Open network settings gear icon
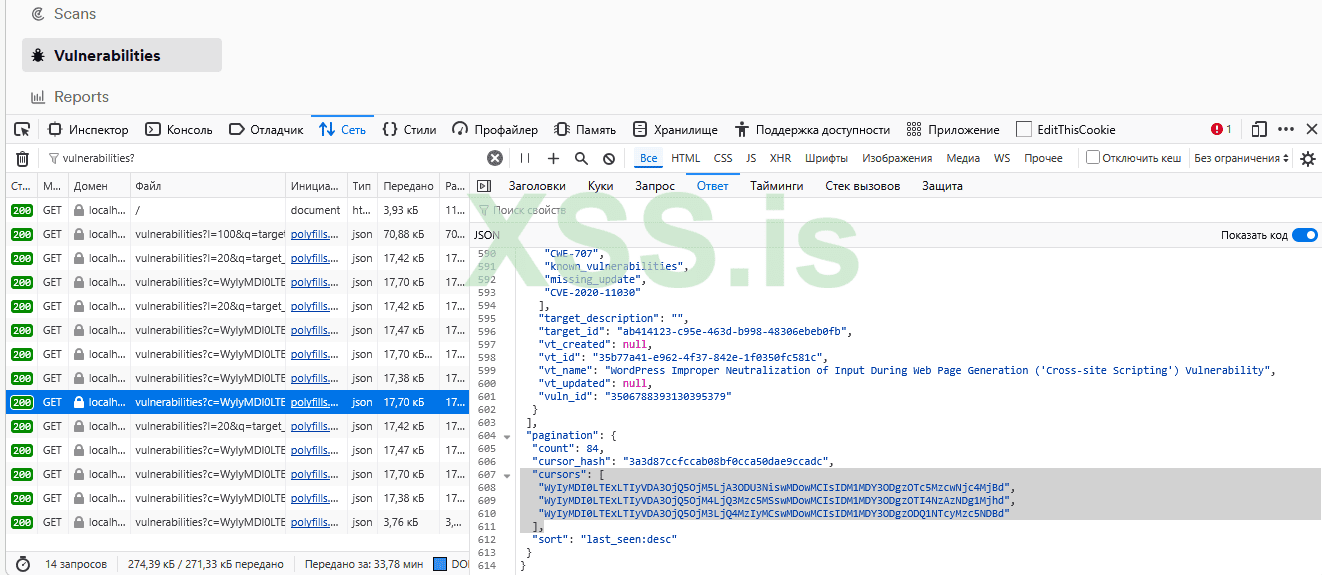Image resolution: width=1322 pixels, height=575 pixels. (x=1307, y=158)
